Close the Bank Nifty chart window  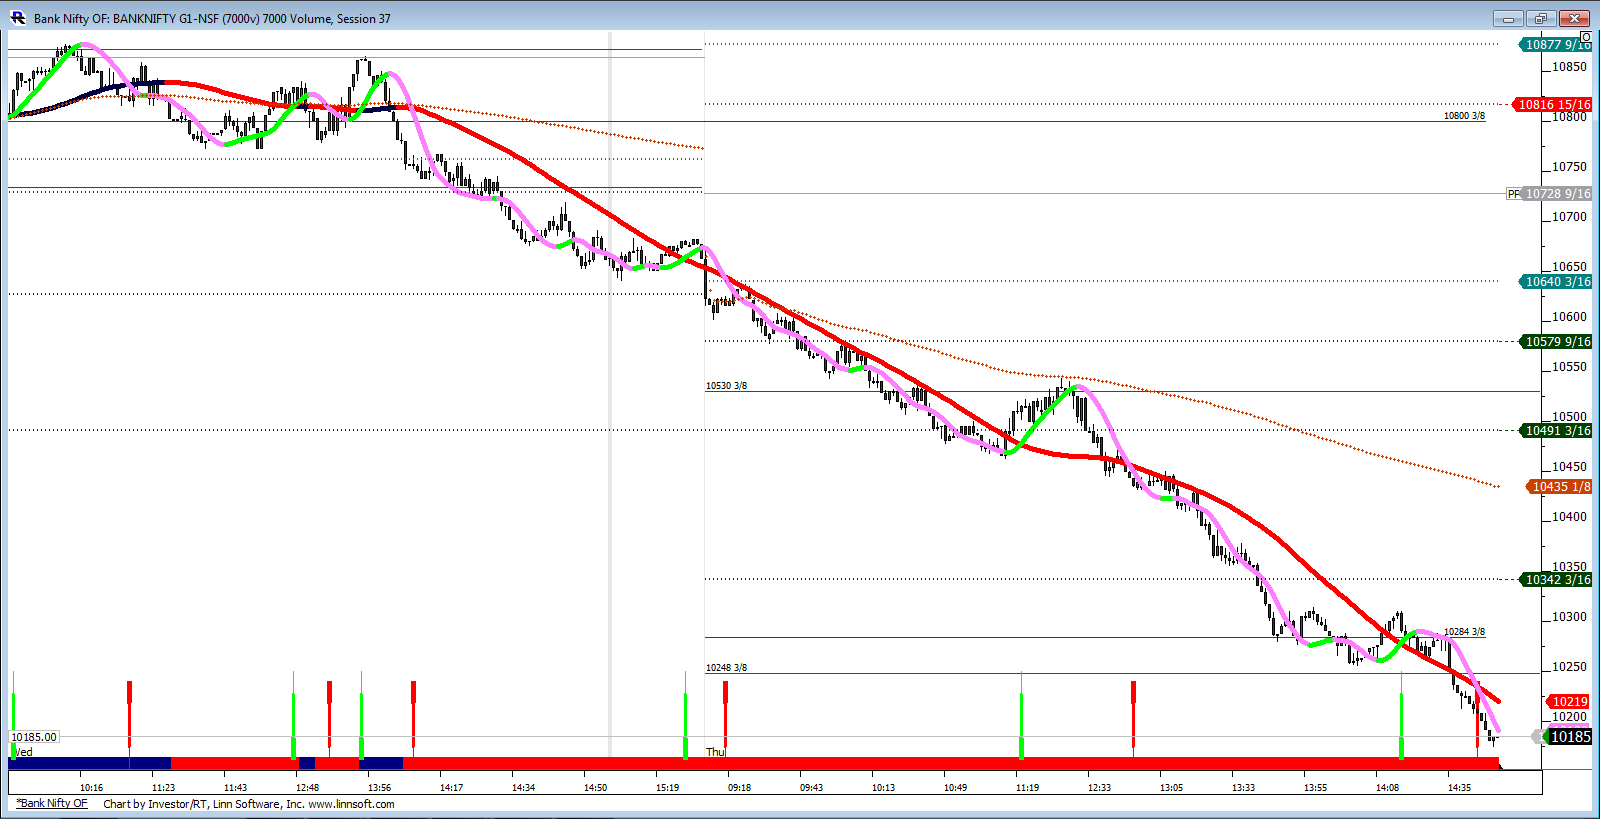1573,18
